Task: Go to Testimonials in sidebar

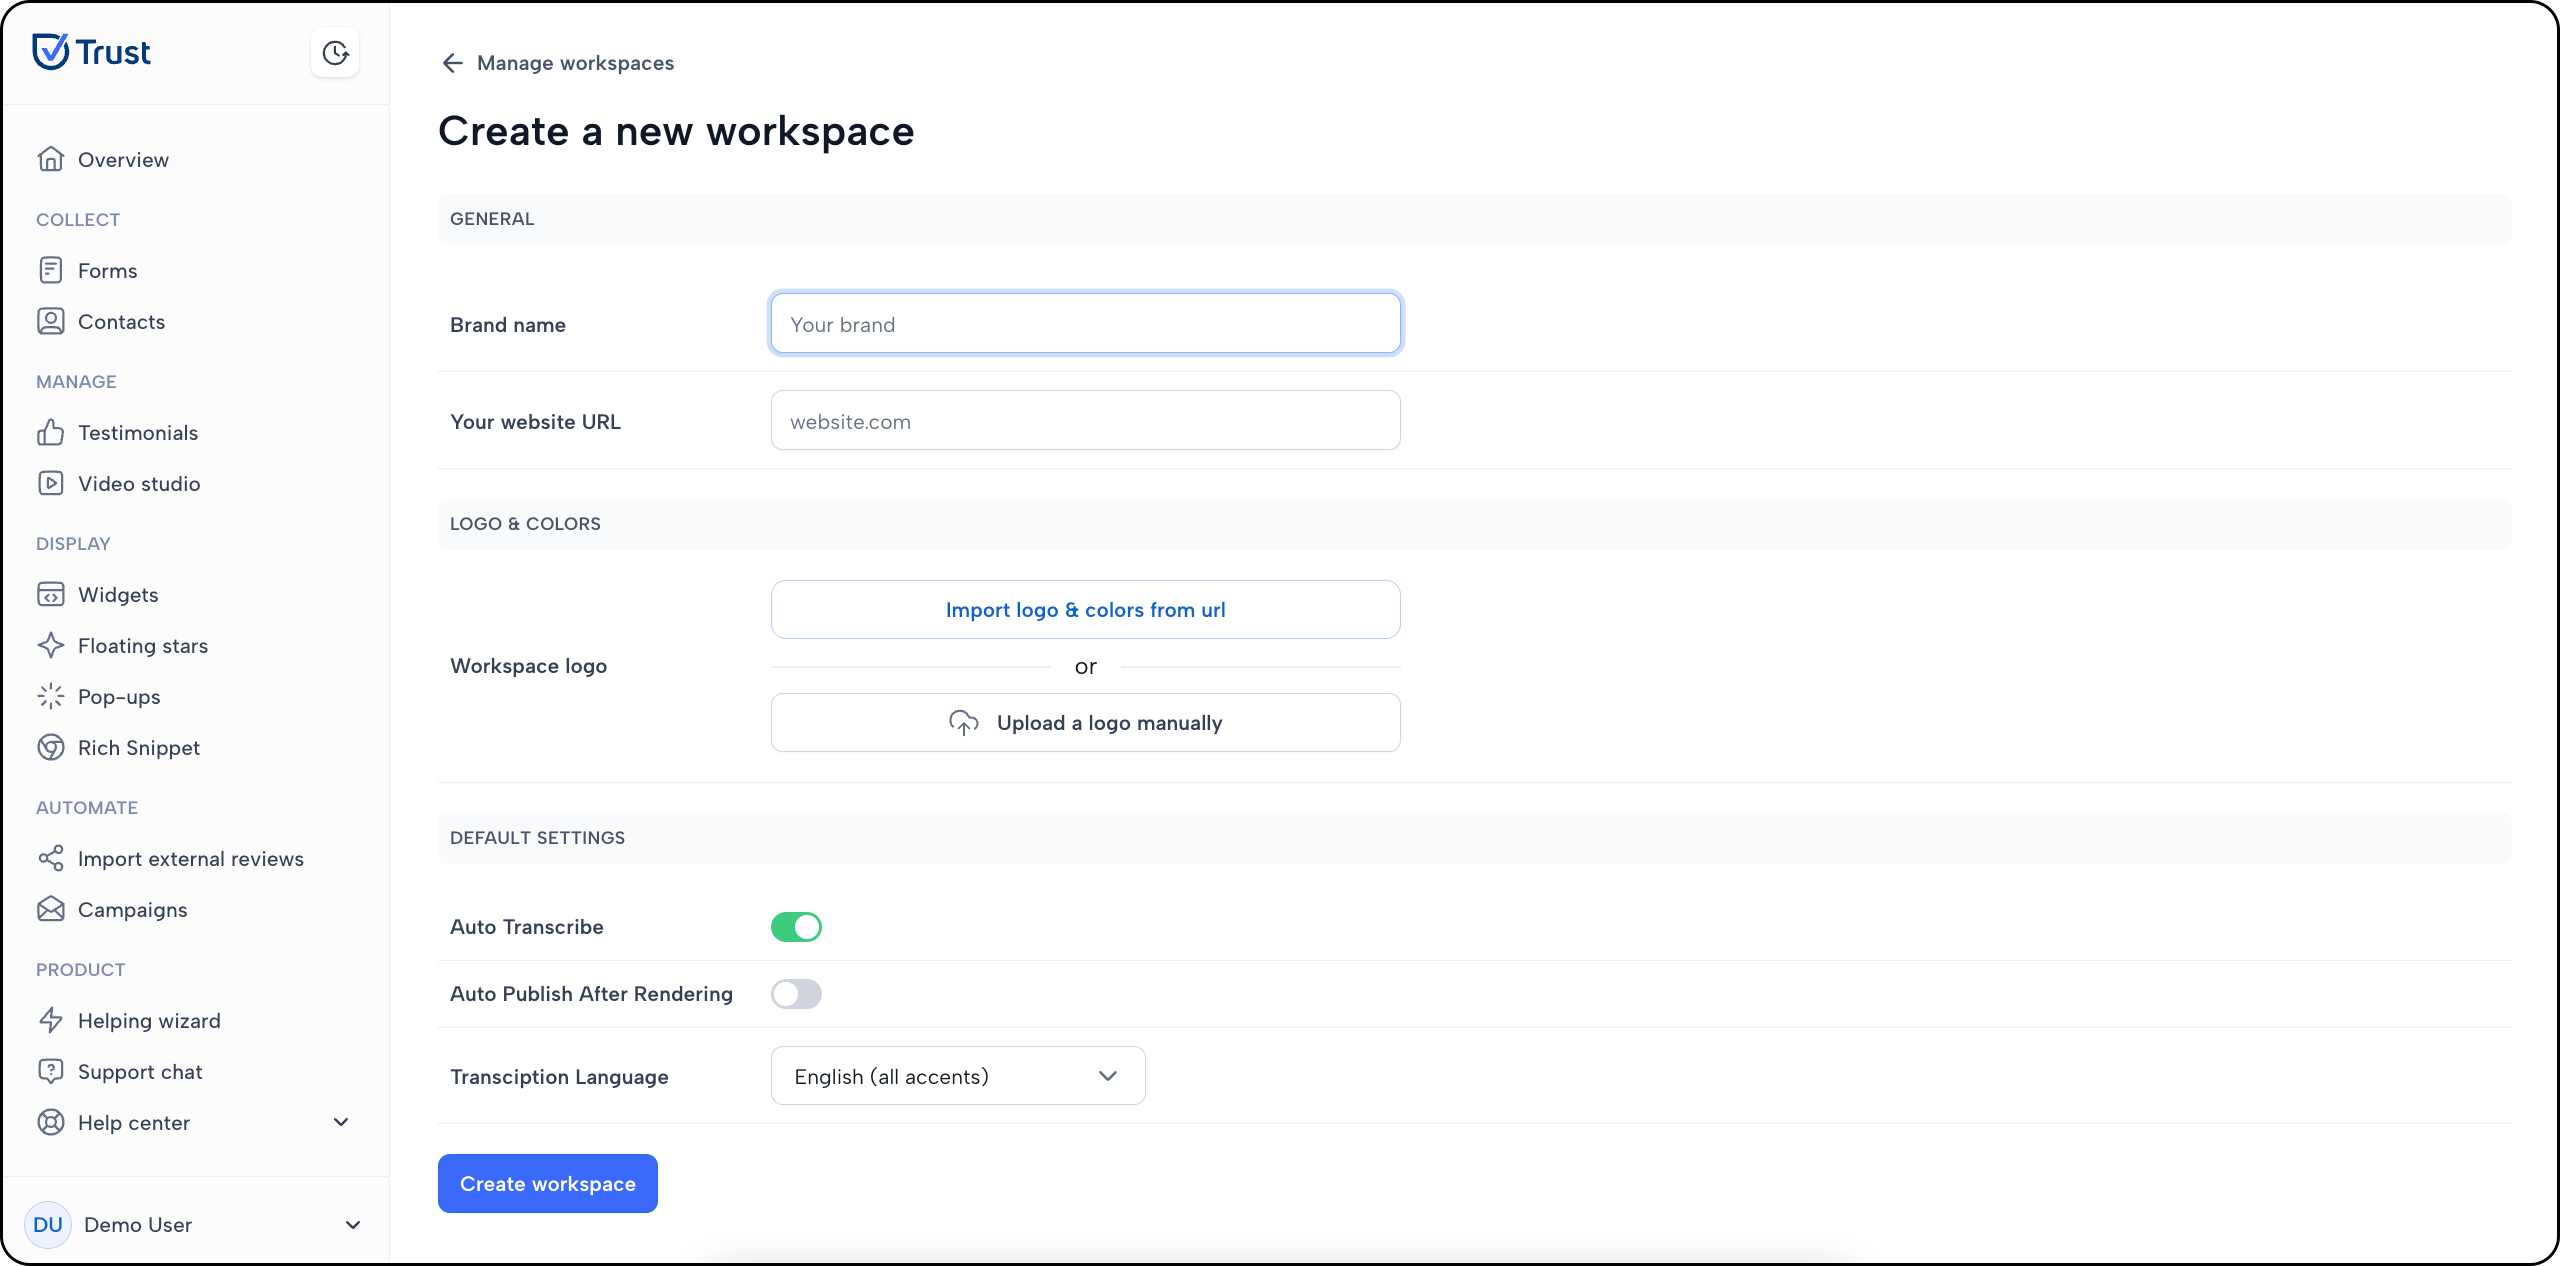Action: [x=138, y=433]
